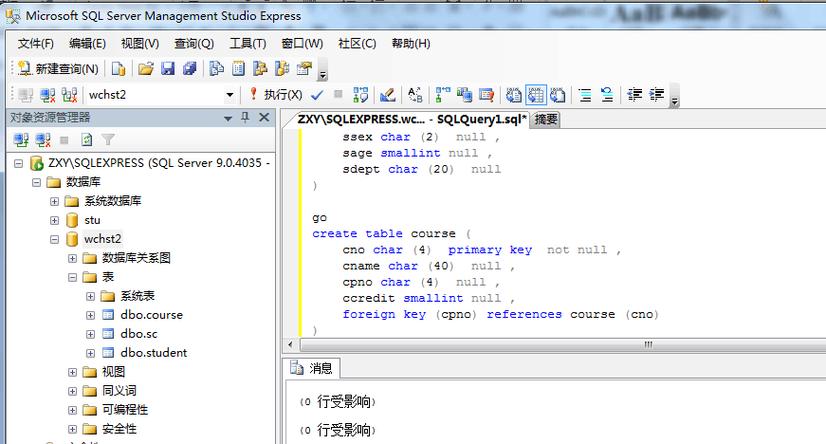The width and height of the screenshot is (826, 444).
Task: Toggle Results to Text mode
Action: 514,95
